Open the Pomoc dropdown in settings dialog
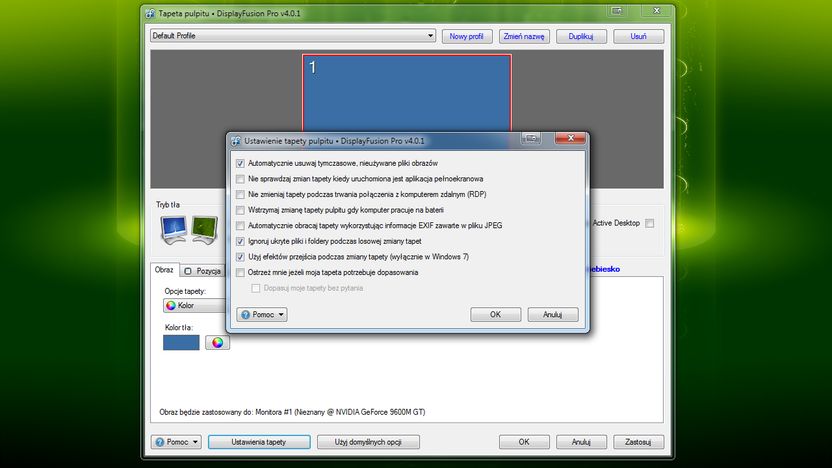Viewport: 832px width, 468px height. tap(262, 315)
